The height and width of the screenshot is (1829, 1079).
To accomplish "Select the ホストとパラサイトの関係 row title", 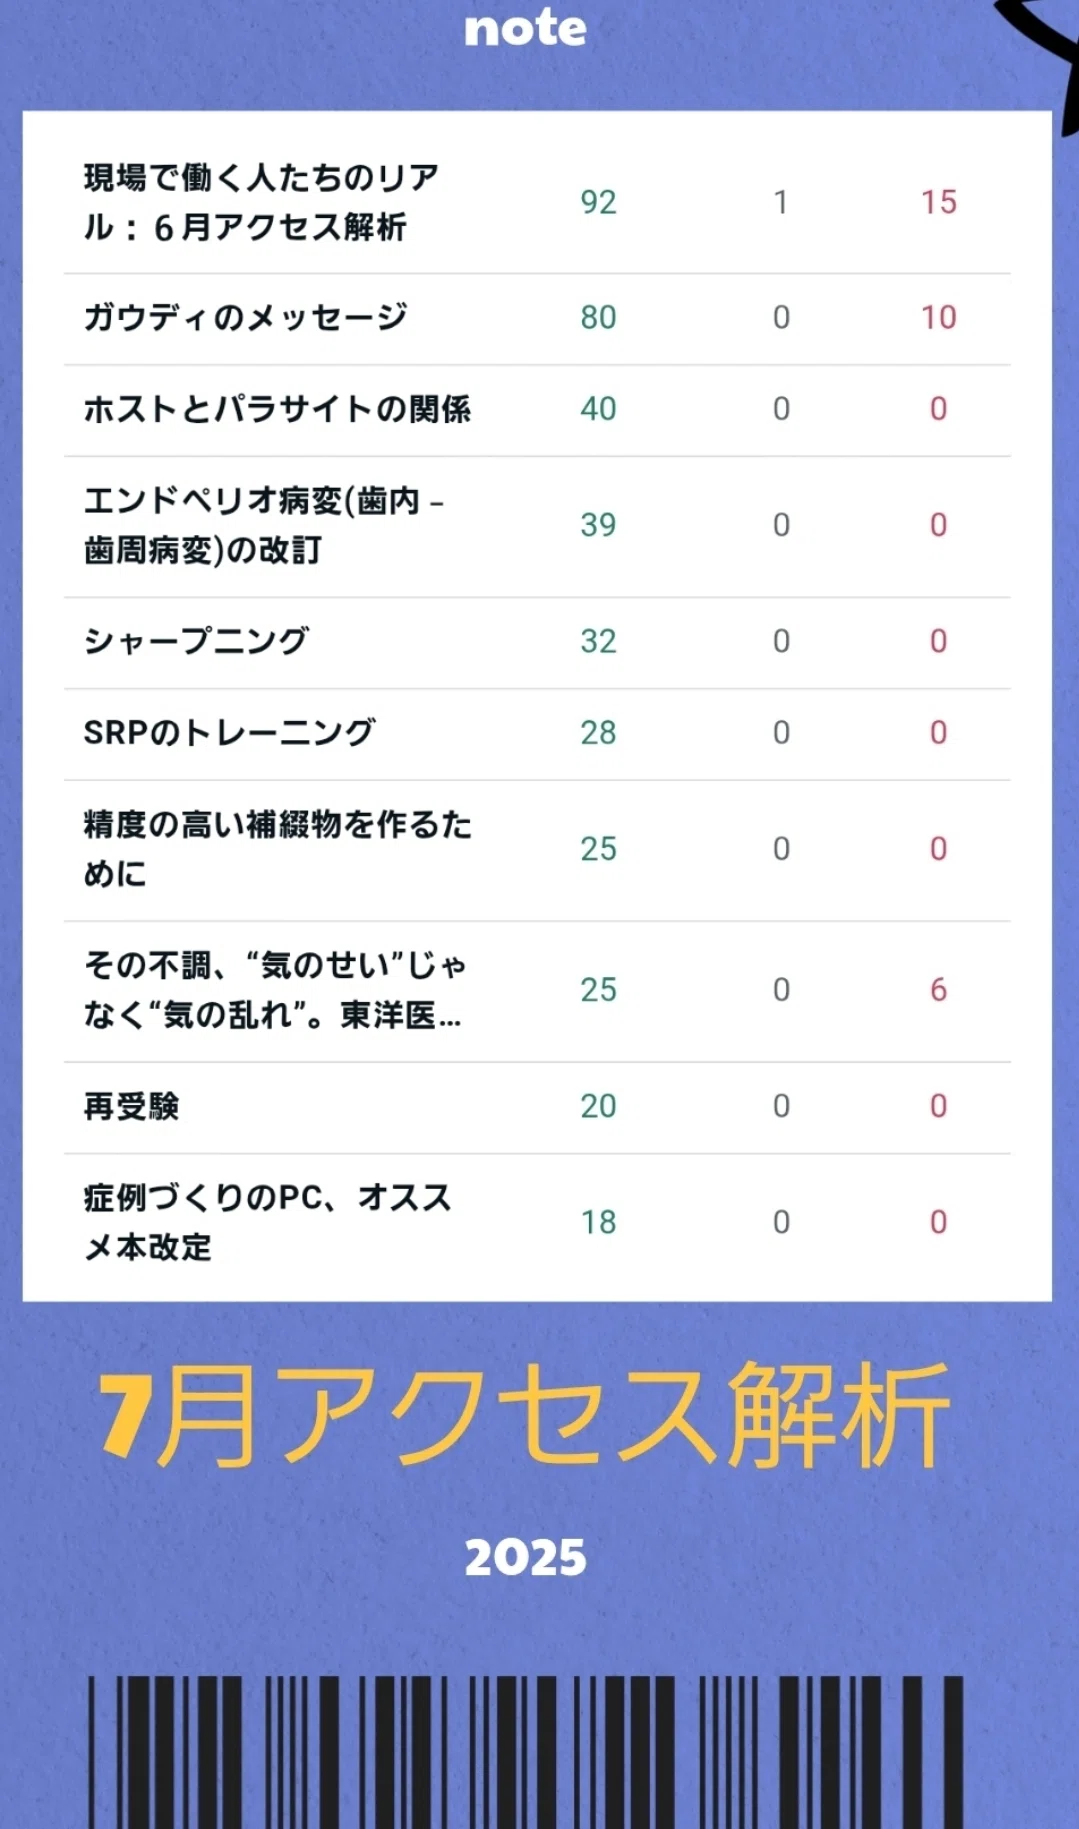I will (277, 409).
